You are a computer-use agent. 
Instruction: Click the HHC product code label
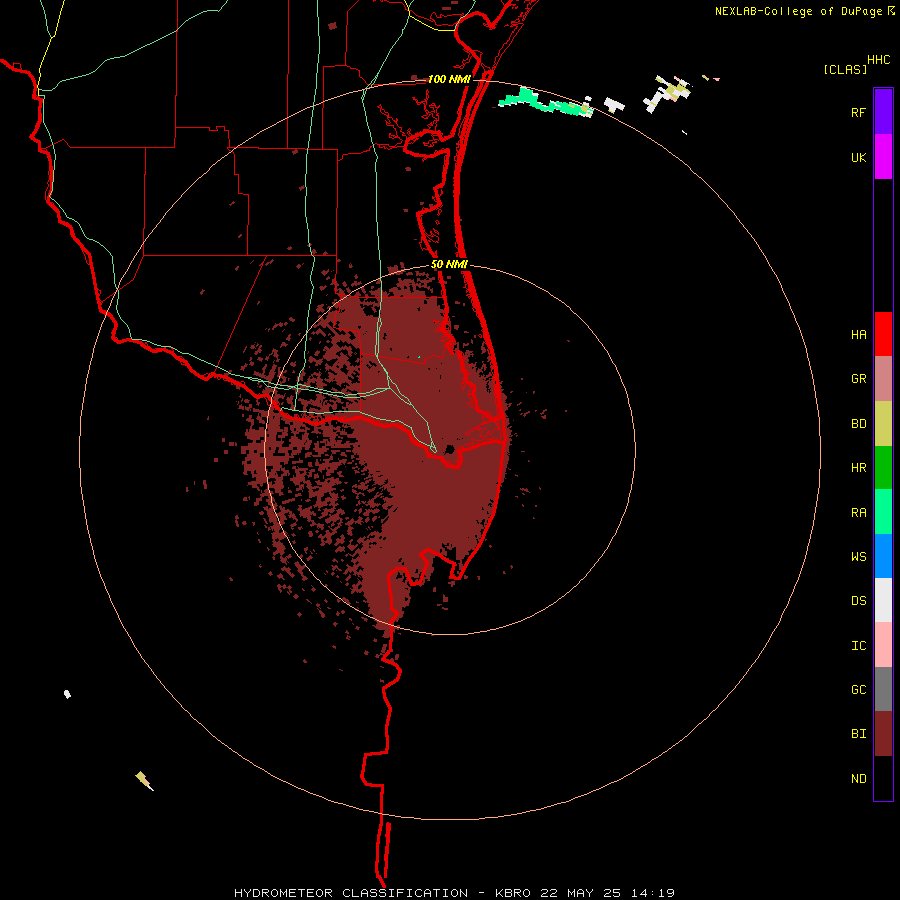(878, 60)
